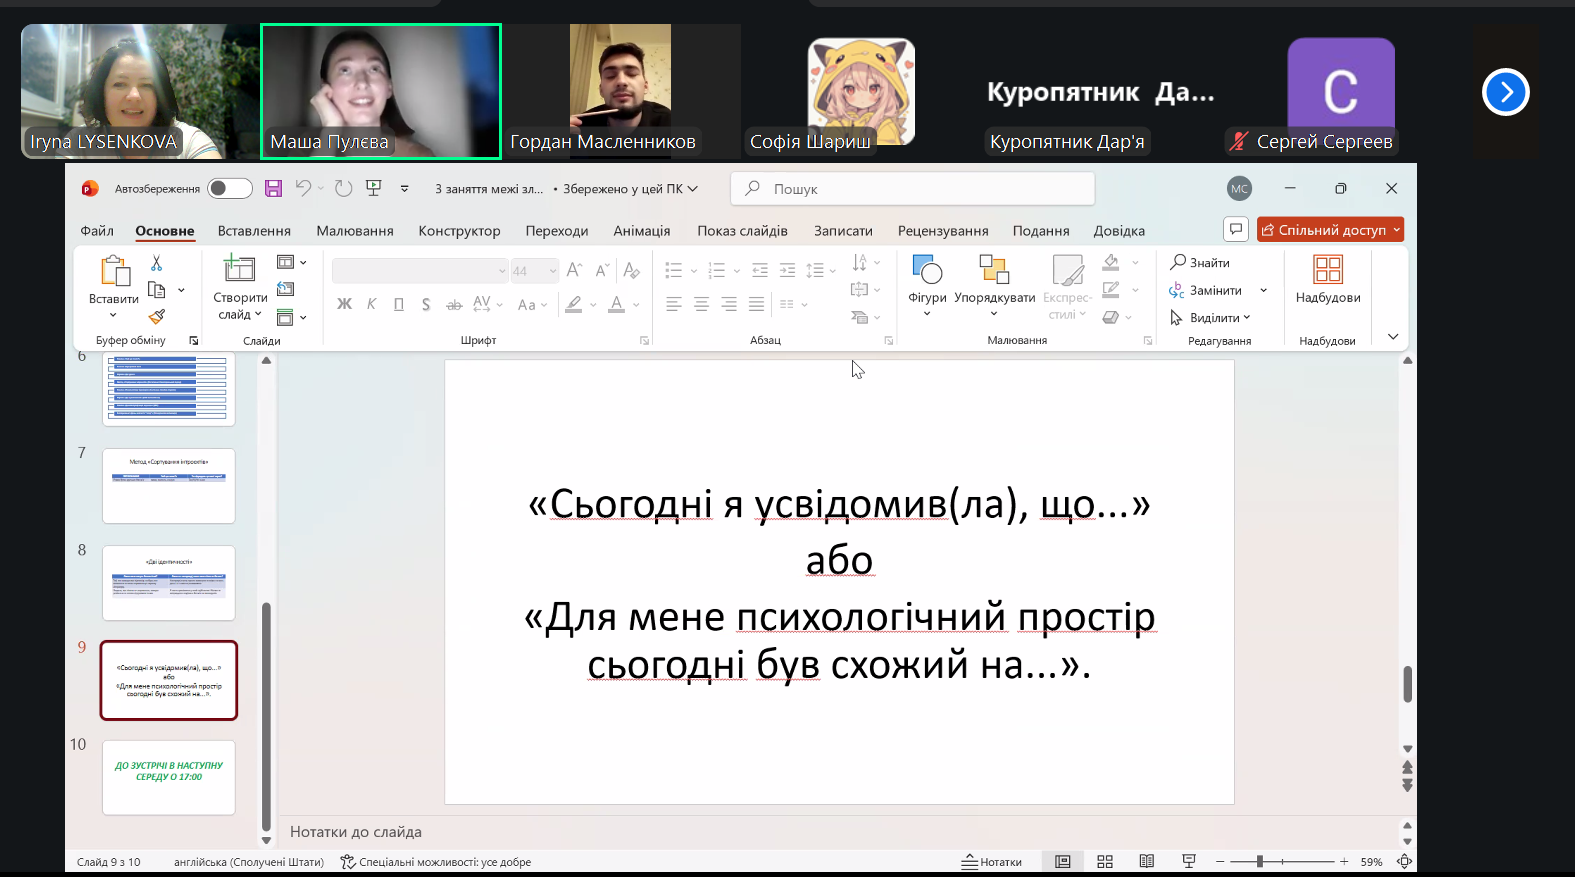This screenshot has width=1575, height=877.
Task: Start slideshow from beginning icon in title bar
Action: 374,188
